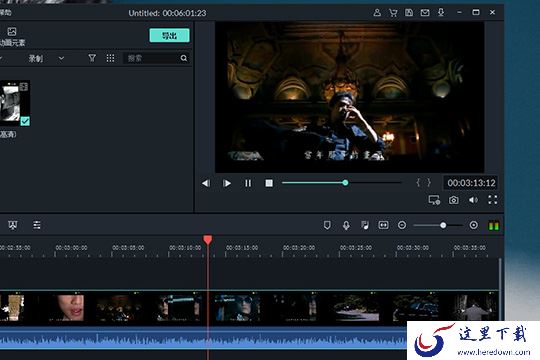Open the audio mixer icon
The image size is (540, 360).
pyautogui.click(x=365, y=225)
